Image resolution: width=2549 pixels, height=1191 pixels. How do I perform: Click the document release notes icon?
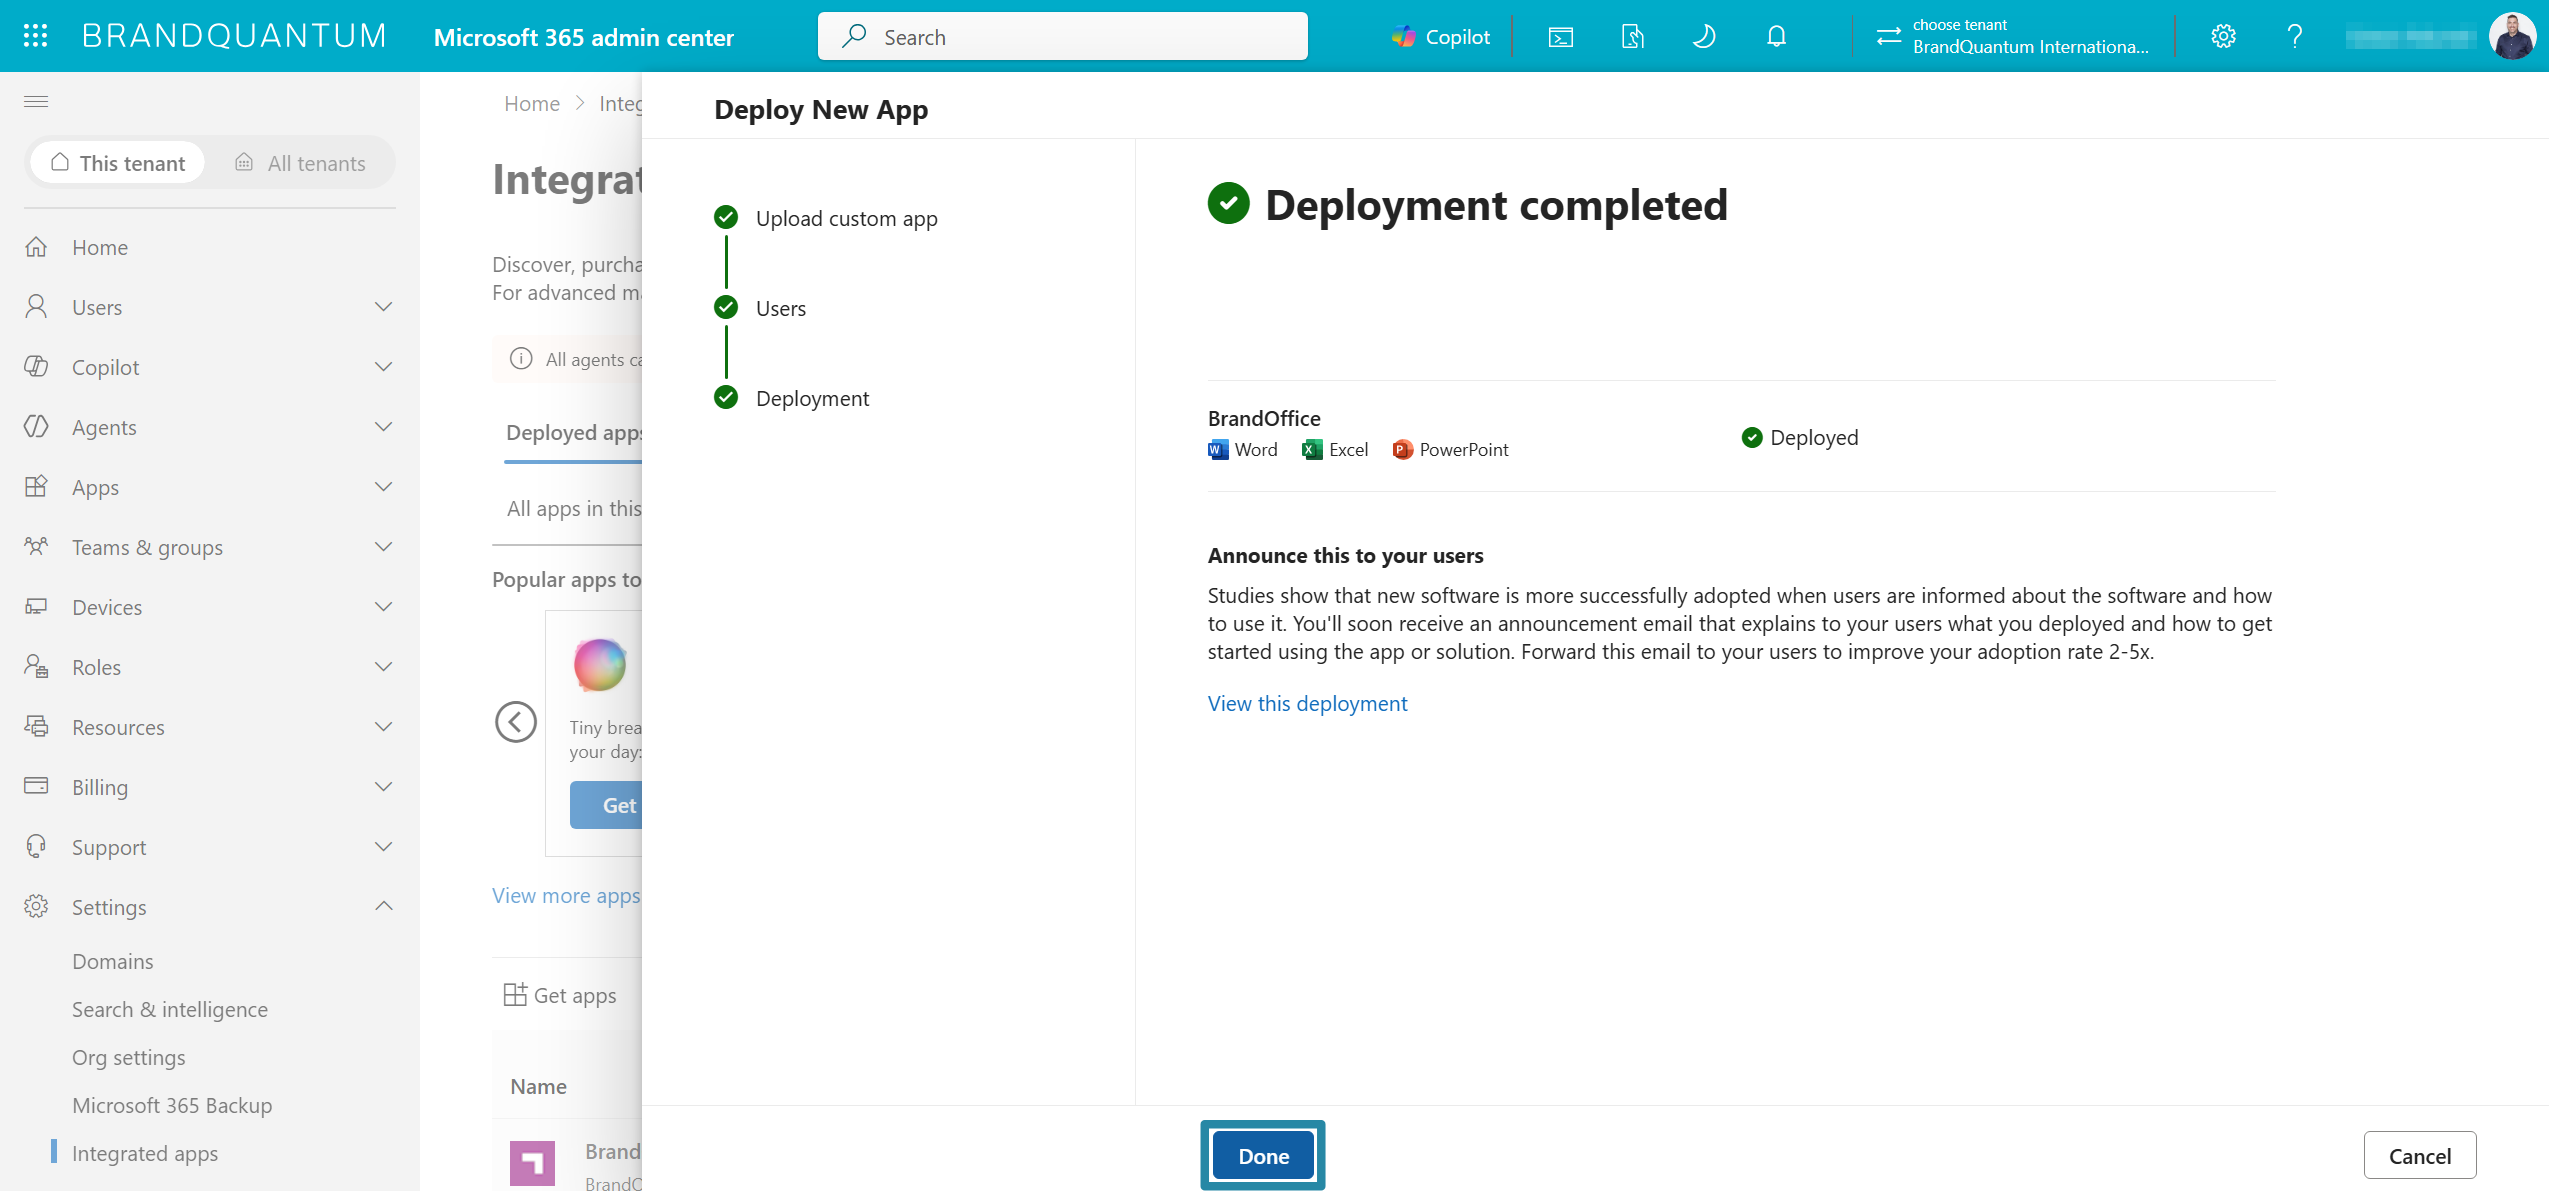pos(1632,37)
